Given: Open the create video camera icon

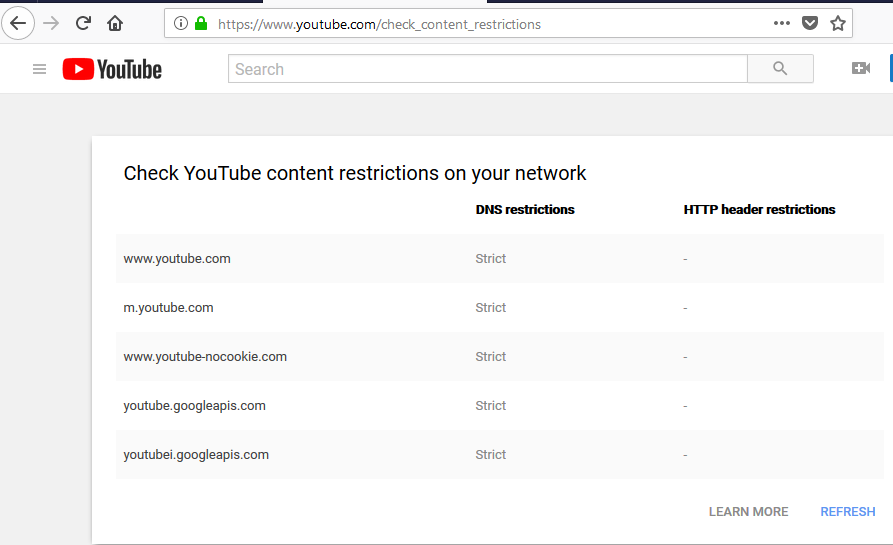Looking at the screenshot, I should point(861,69).
